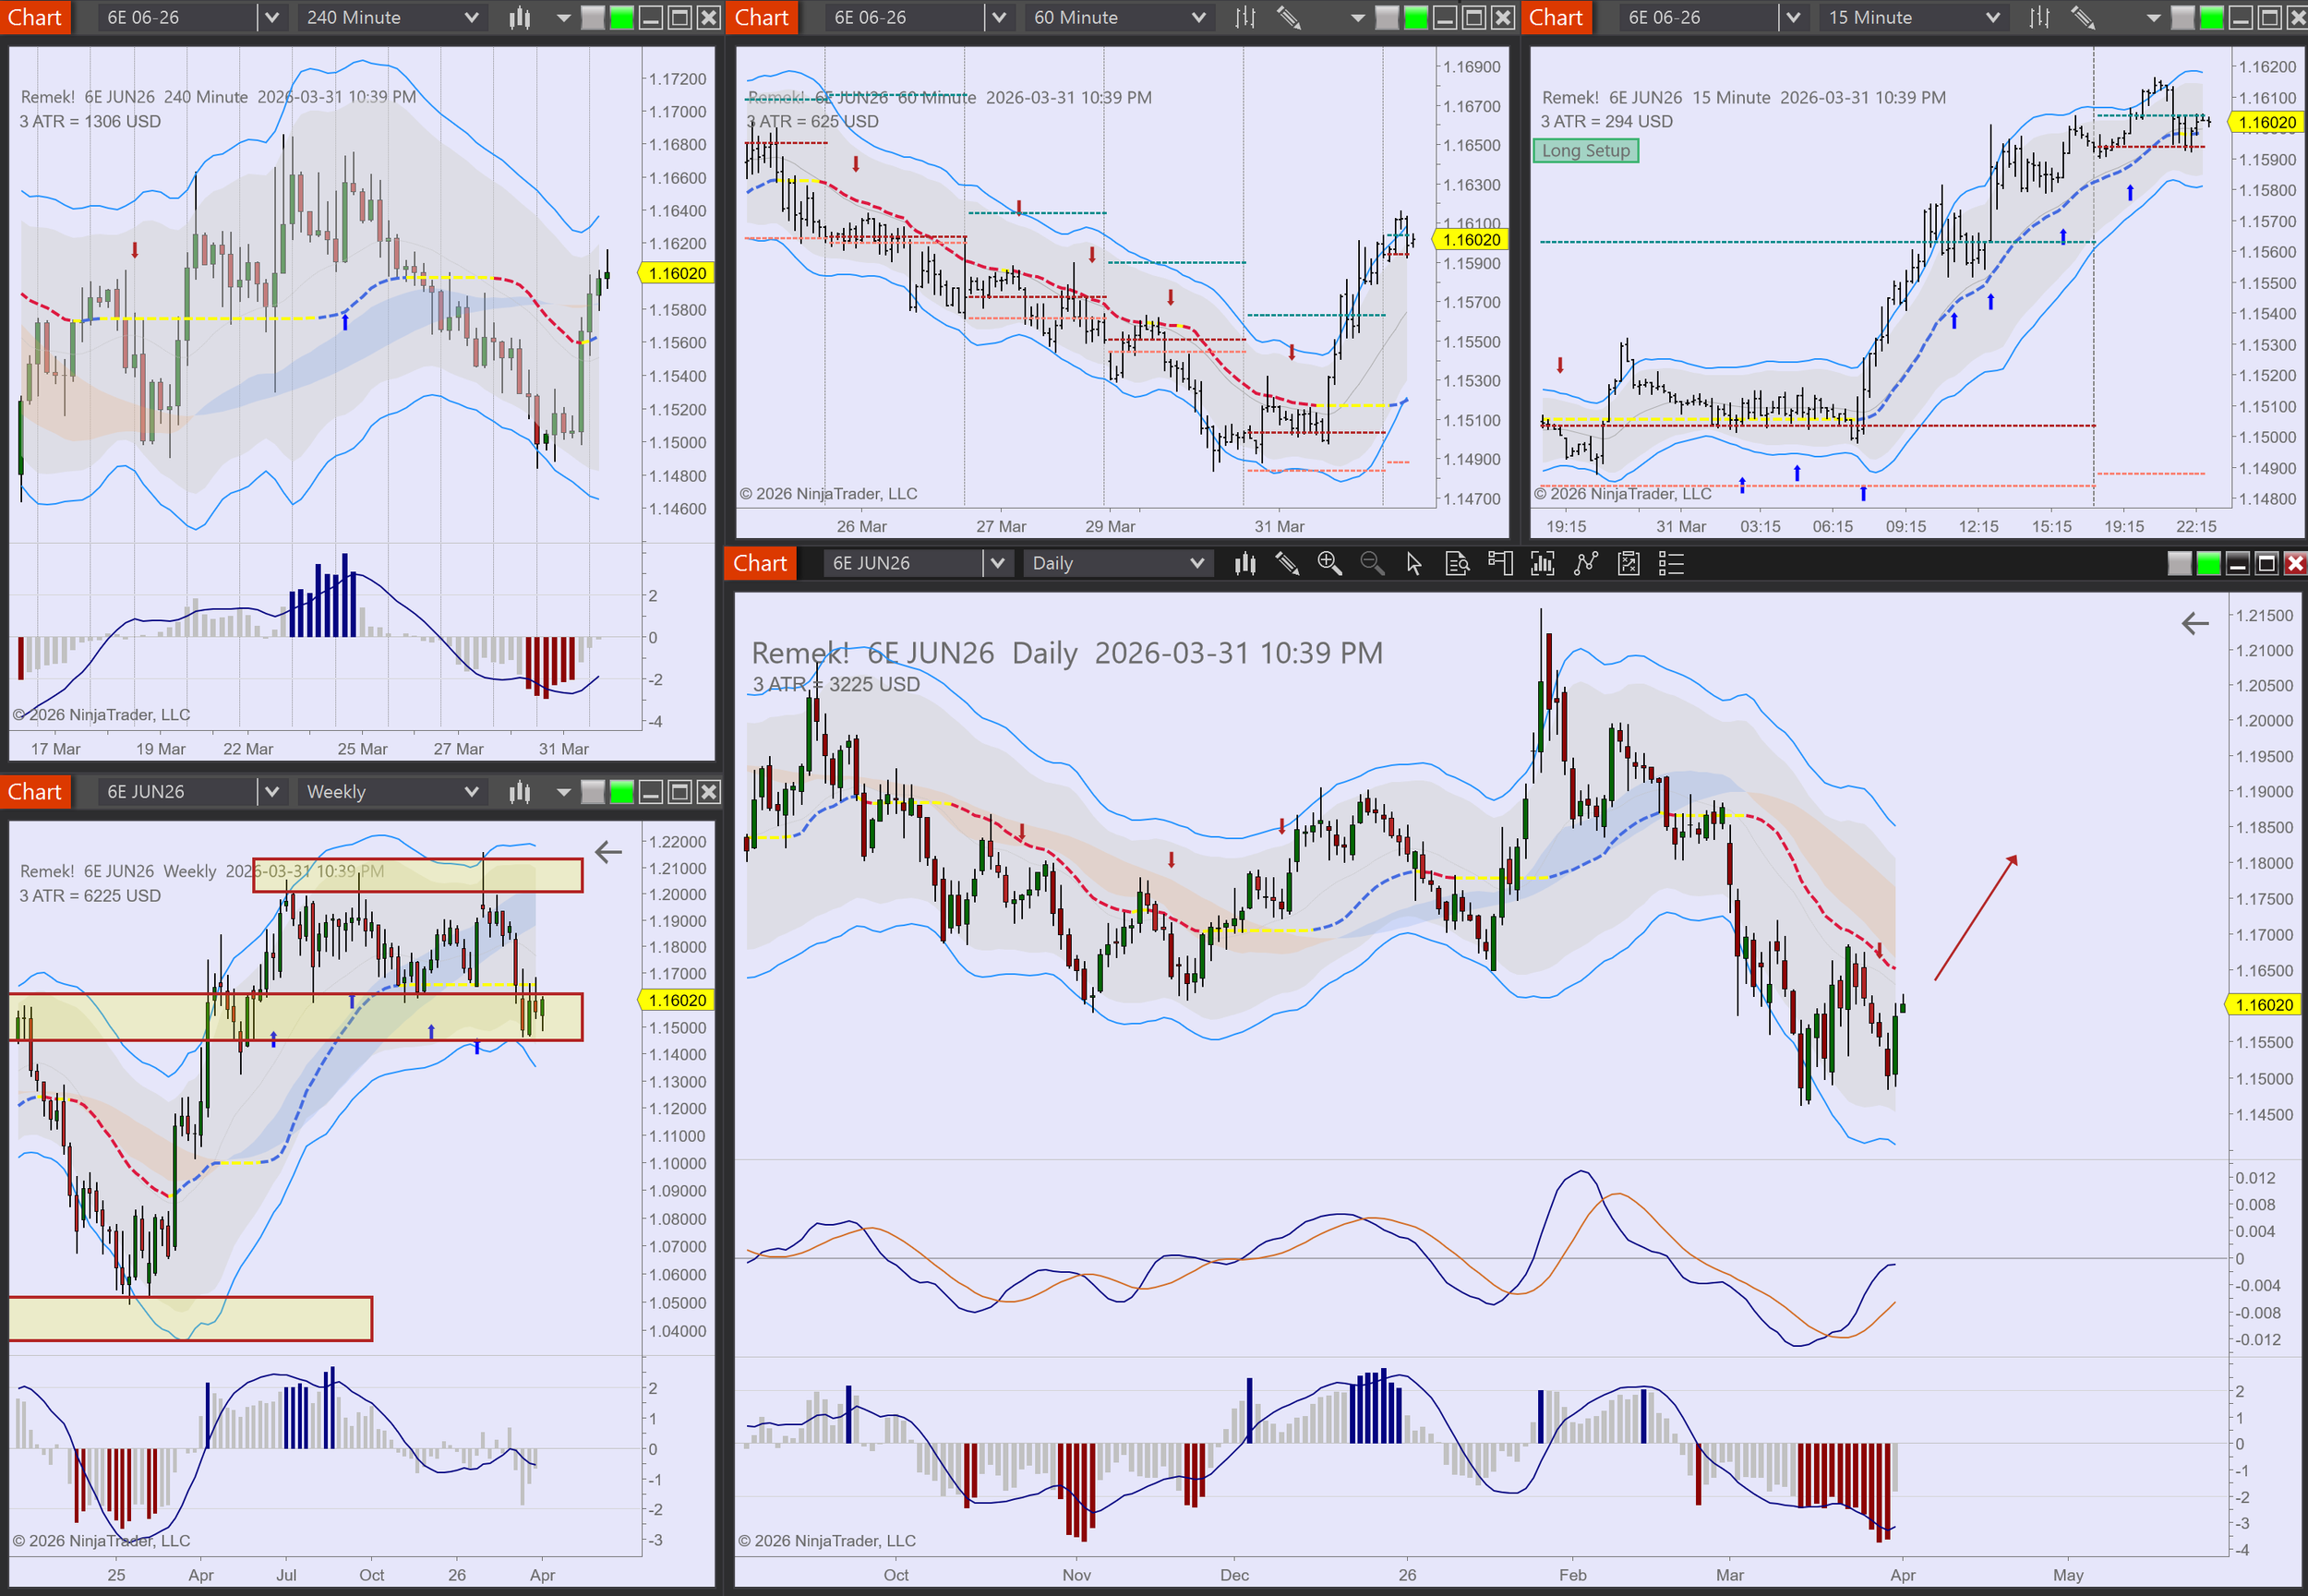2308x1596 pixels.
Task: Click back arrow on Weekly chart
Action: (608, 852)
